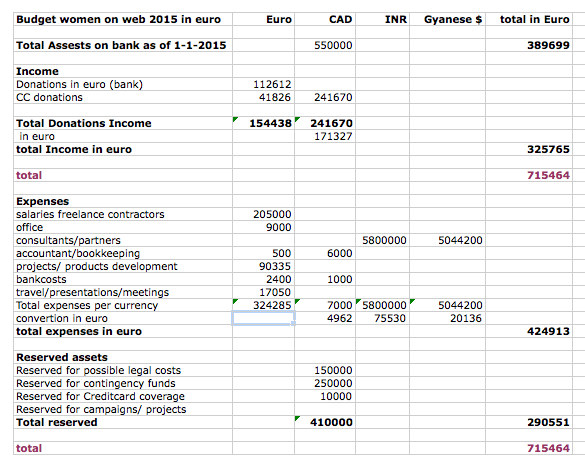This screenshot has width=585, height=472.
Task: Click the salaries freelance contractors amount 205000
Action: [x=263, y=214]
